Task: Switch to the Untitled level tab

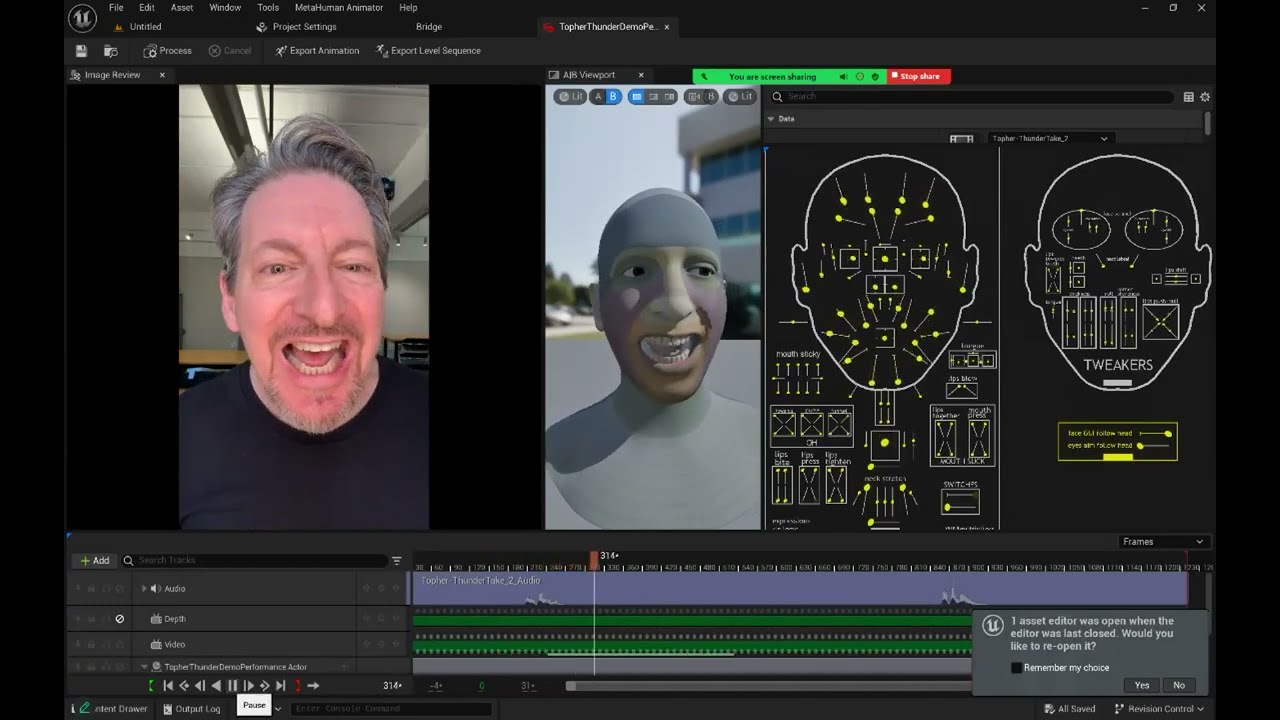Action: click(138, 27)
